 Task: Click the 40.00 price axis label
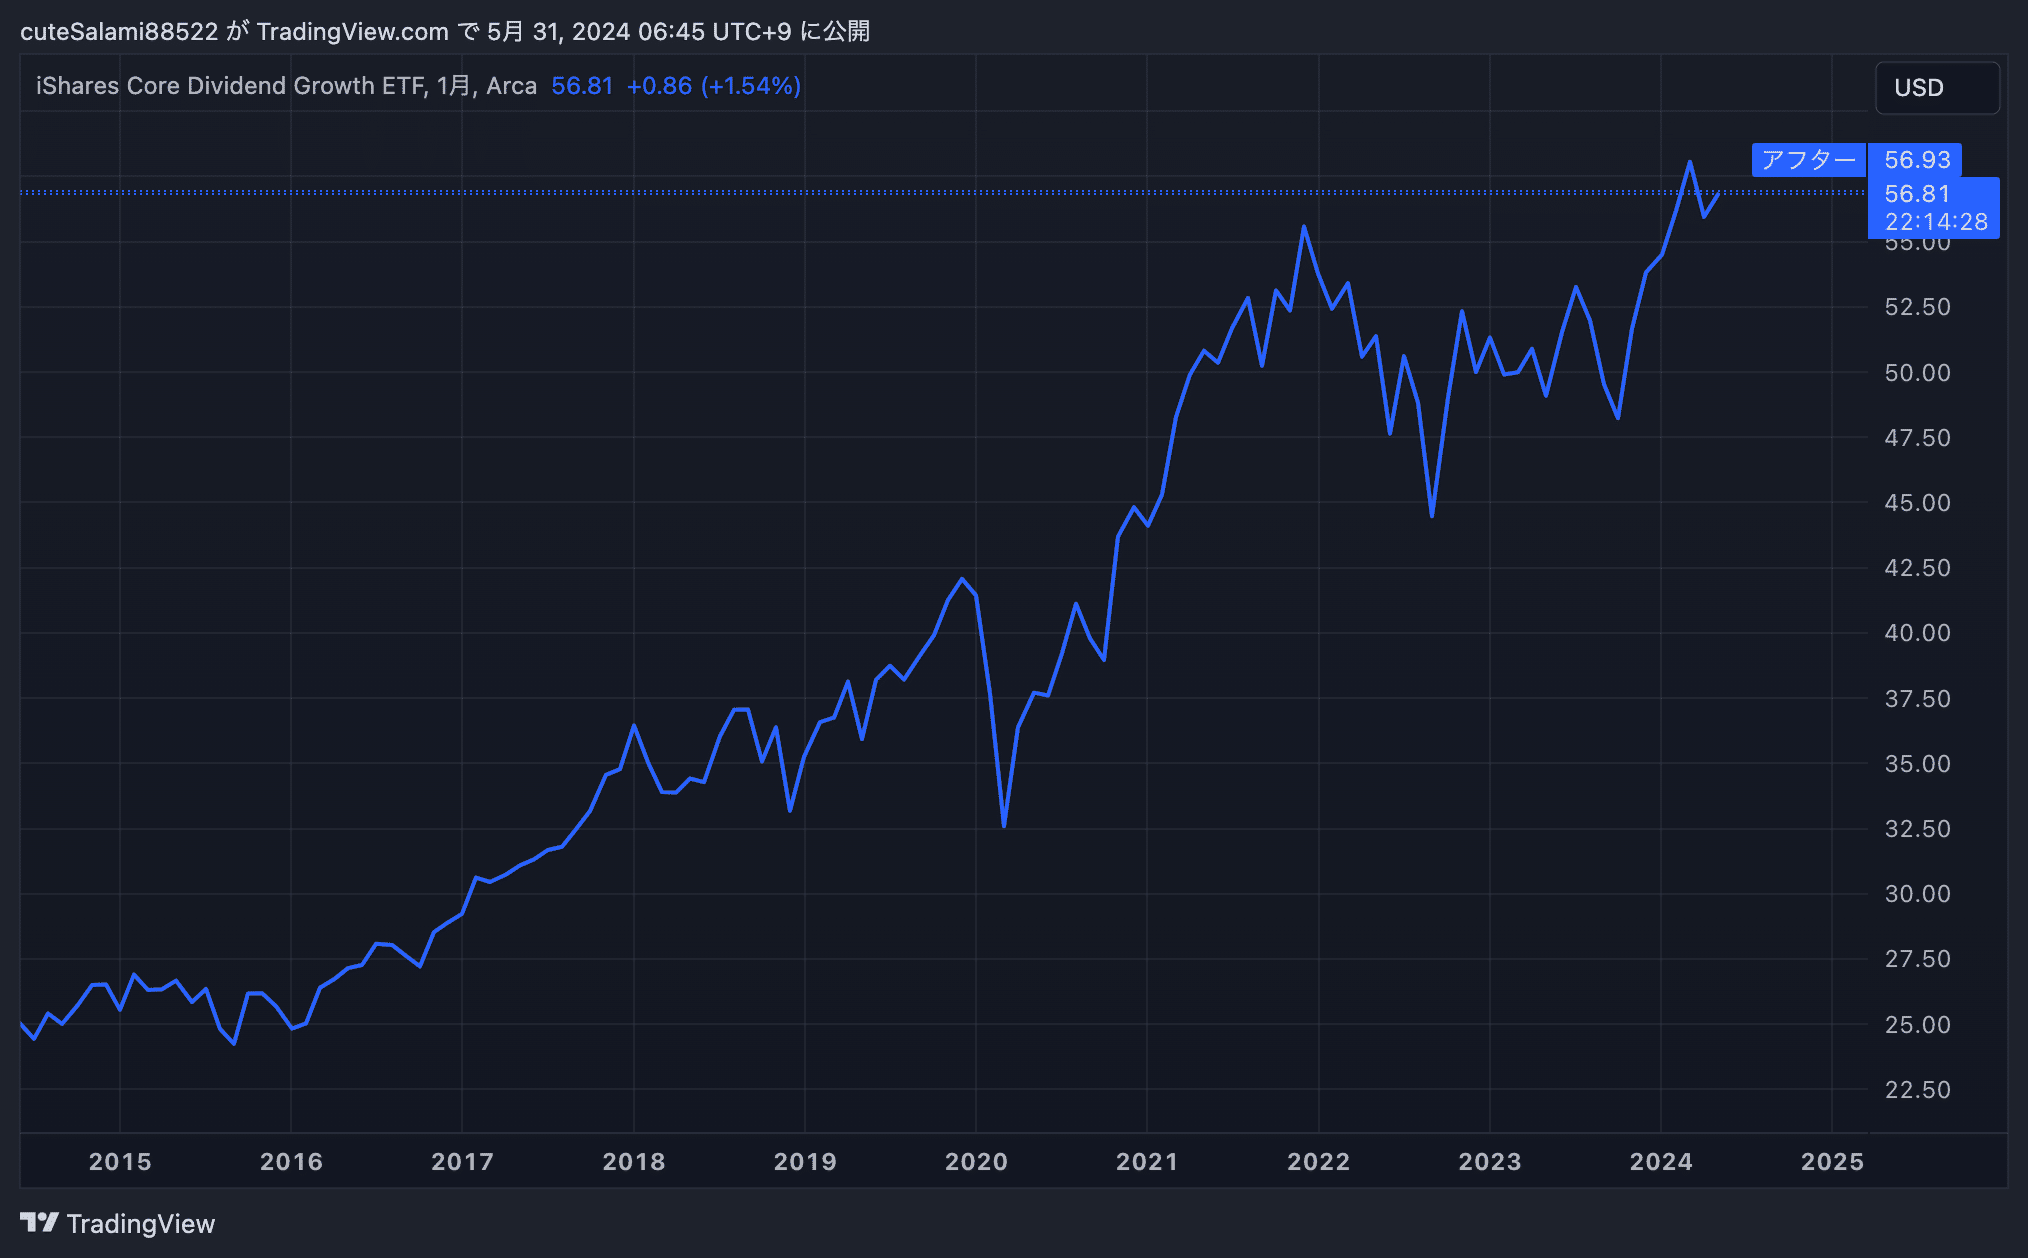click(1917, 633)
